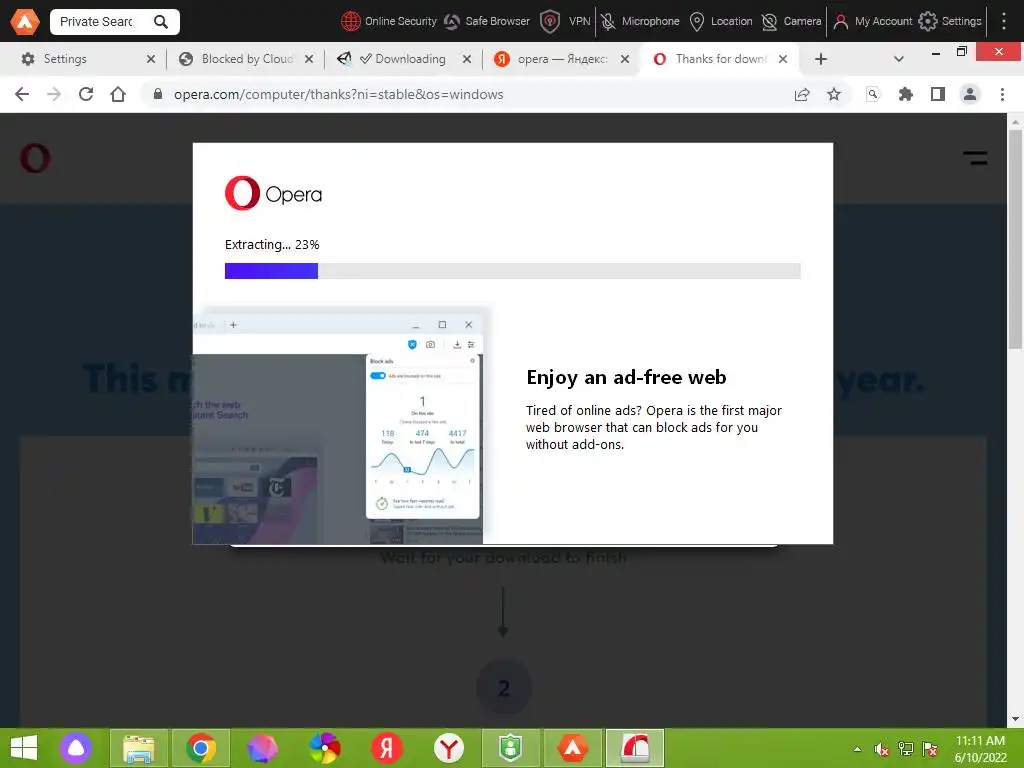Toggle the browser side panel
Screen dimensions: 1024x768
coord(938,94)
